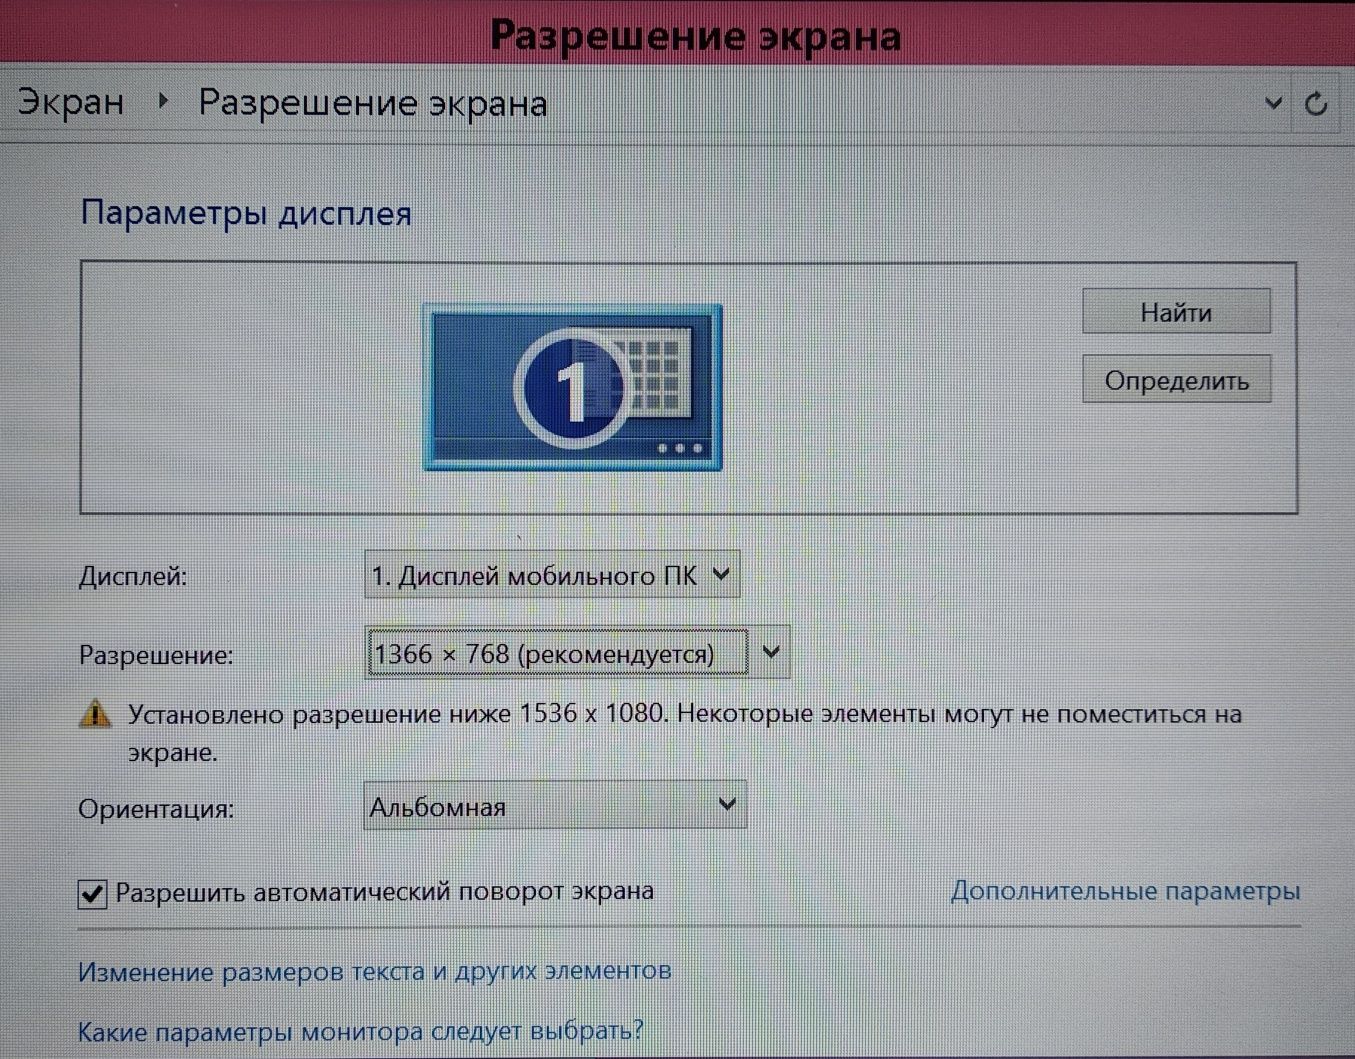Click the Разрешение экрана window title
Image resolution: width=1355 pixels, height=1059 pixels.
coord(695,35)
